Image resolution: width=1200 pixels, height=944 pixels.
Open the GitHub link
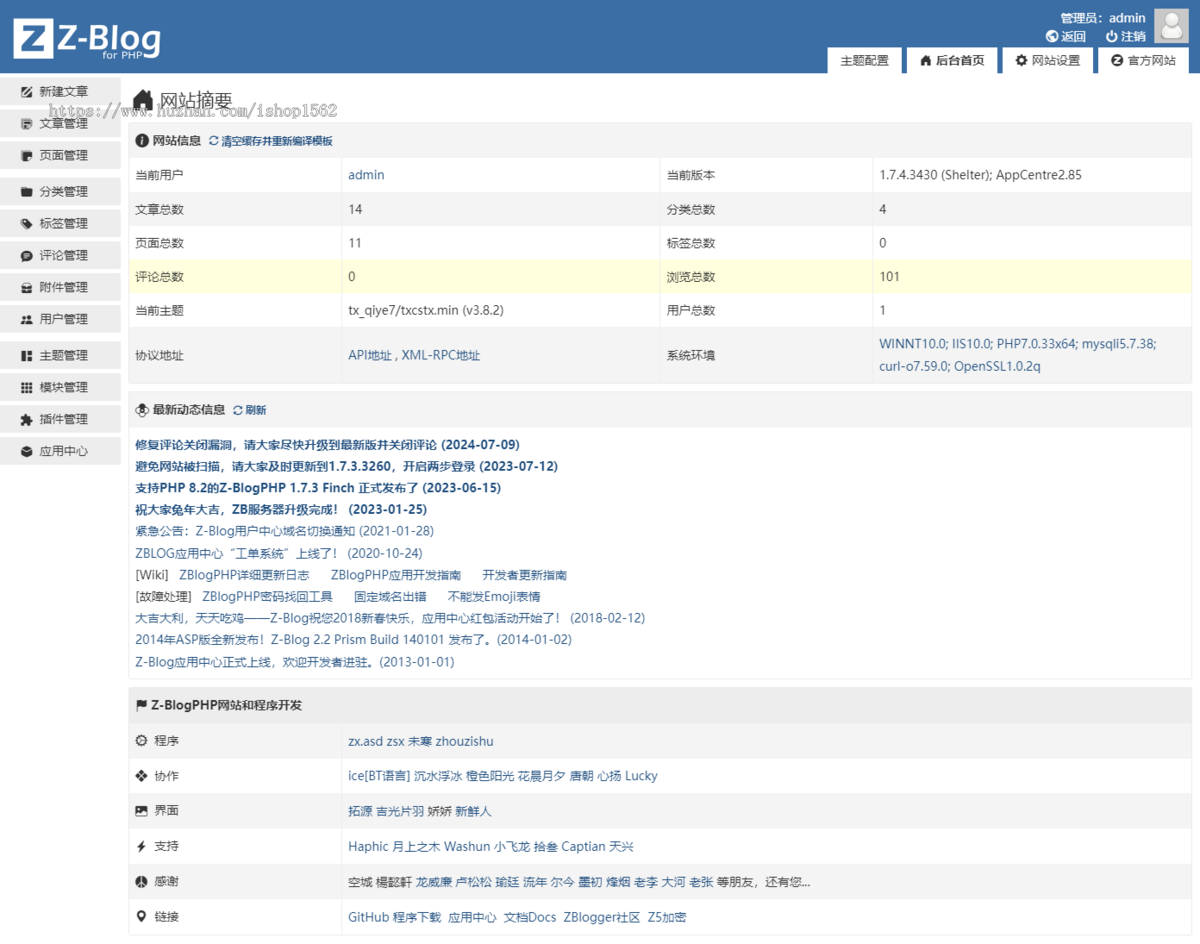coord(368,917)
